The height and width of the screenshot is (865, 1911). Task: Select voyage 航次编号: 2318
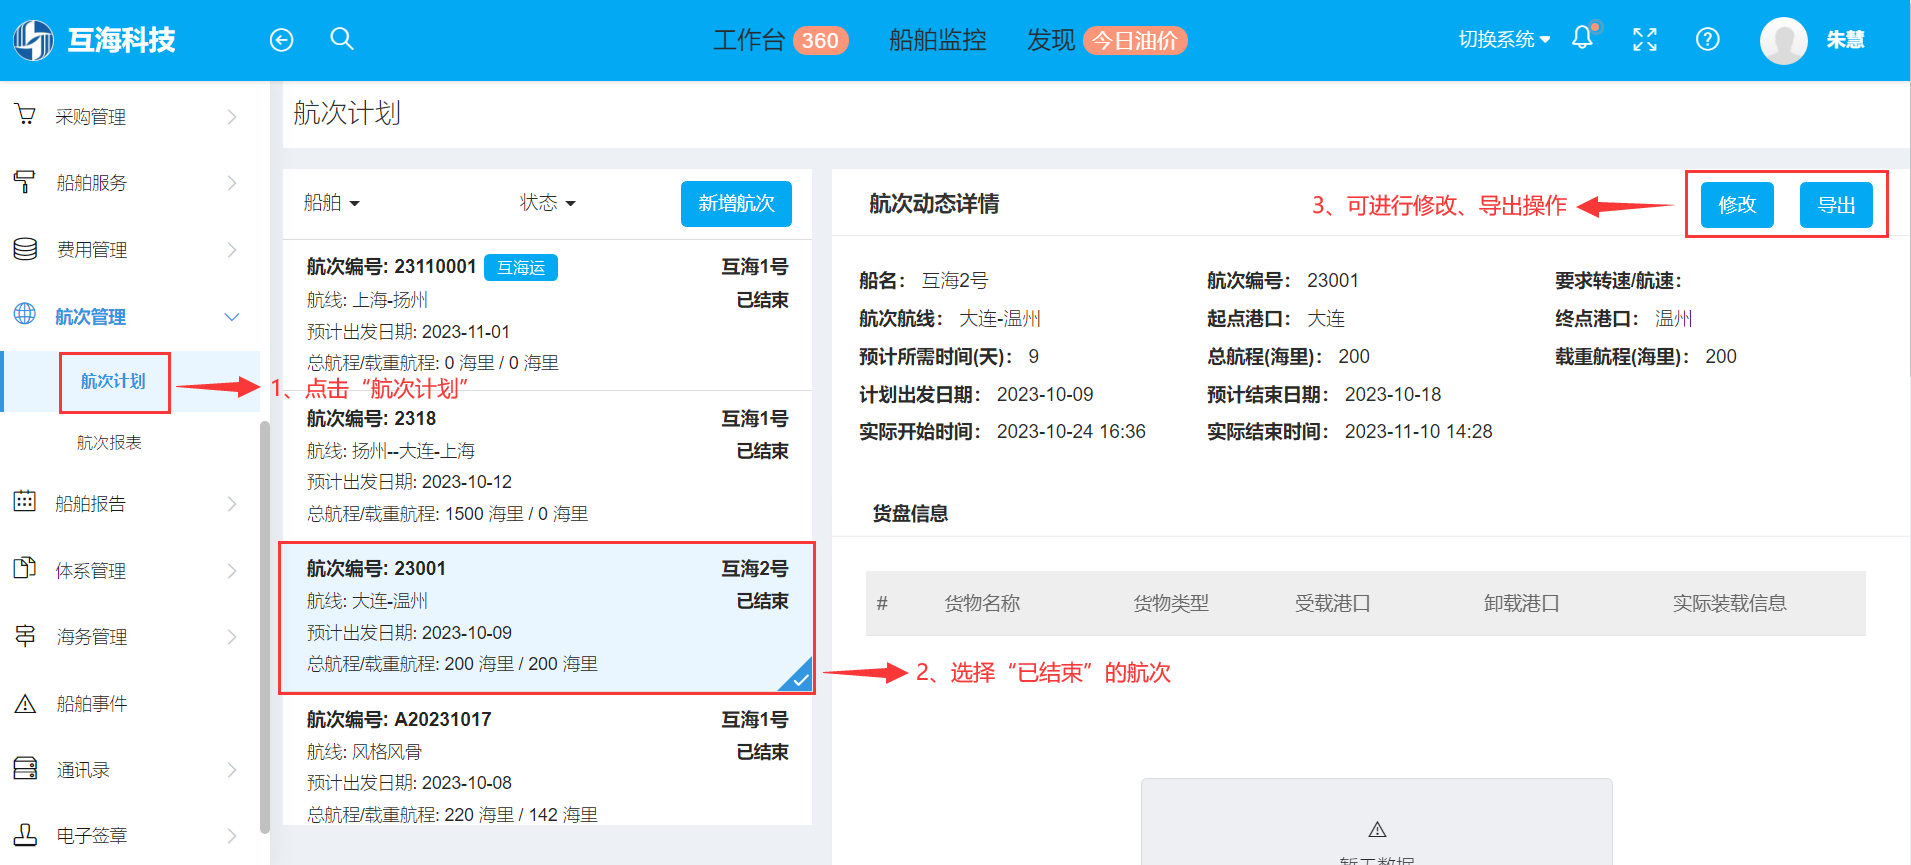[x=547, y=466]
